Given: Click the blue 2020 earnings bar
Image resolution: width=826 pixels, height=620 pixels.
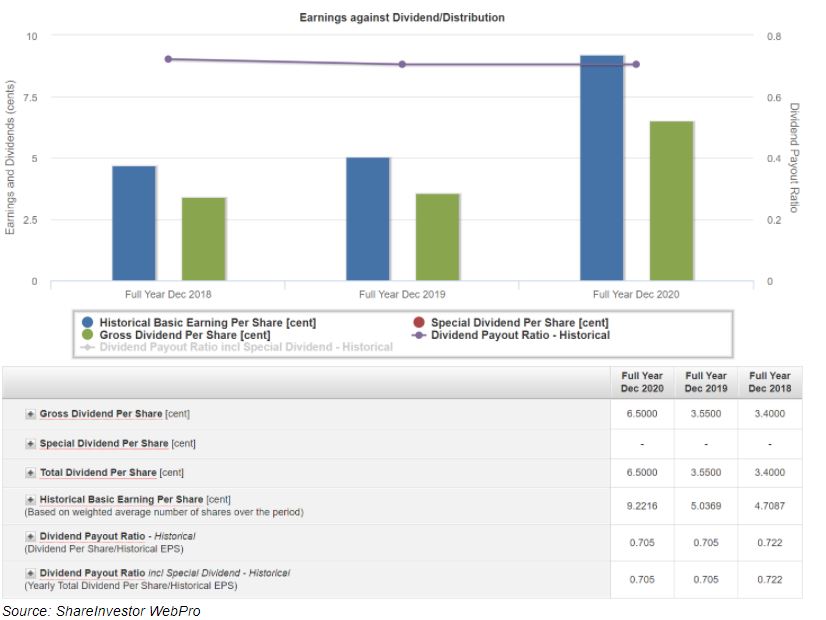Looking at the screenshot, I should click(x=602, y=168).
